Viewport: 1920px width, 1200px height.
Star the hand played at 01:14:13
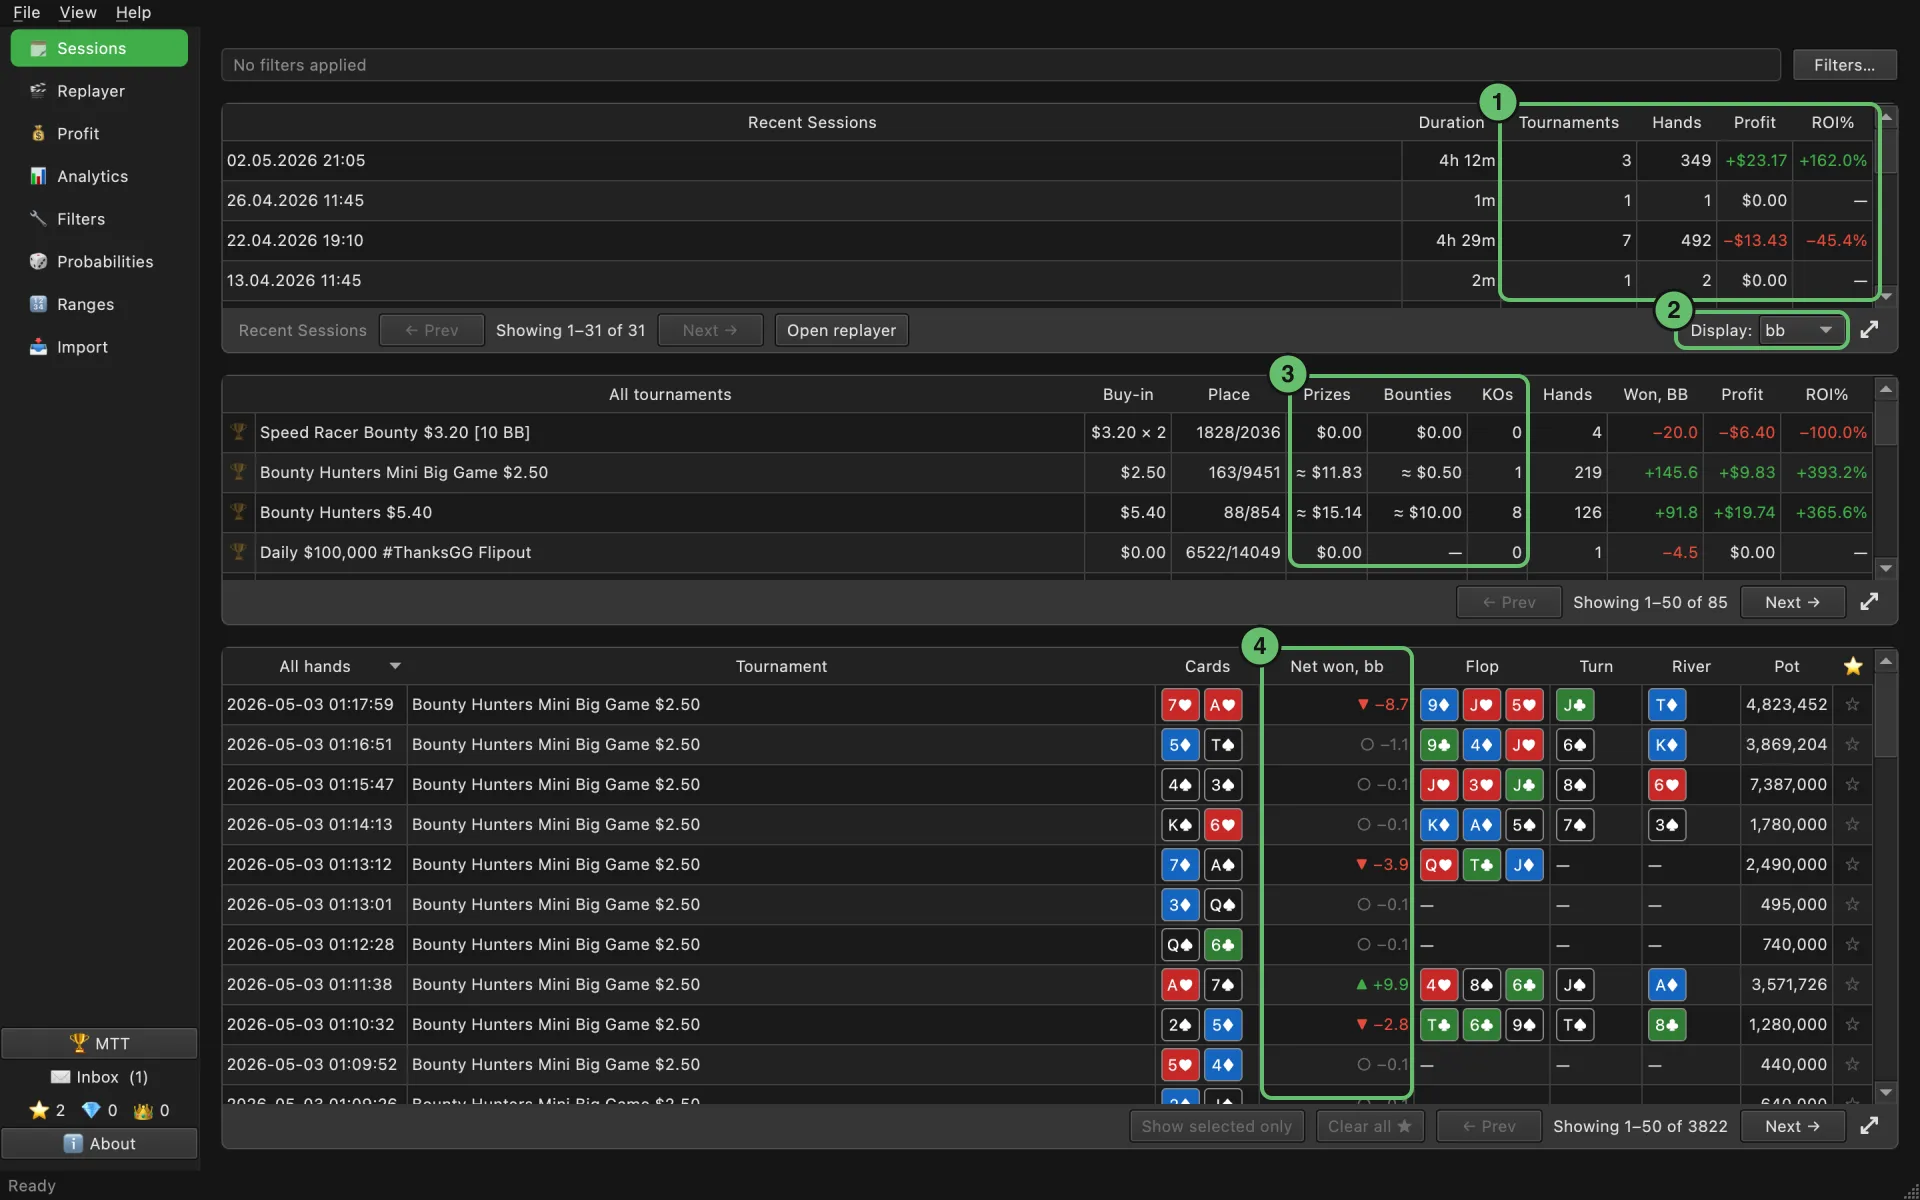pos(1852,824)
